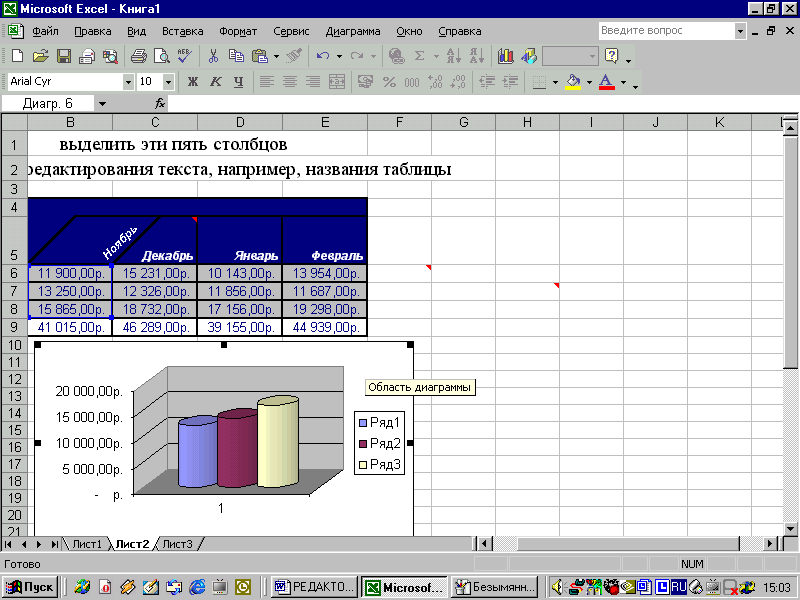Toggle Center alignment
The width and height of the screenshot is (800, 600).
pyautogui.click(x=290, y=82)
